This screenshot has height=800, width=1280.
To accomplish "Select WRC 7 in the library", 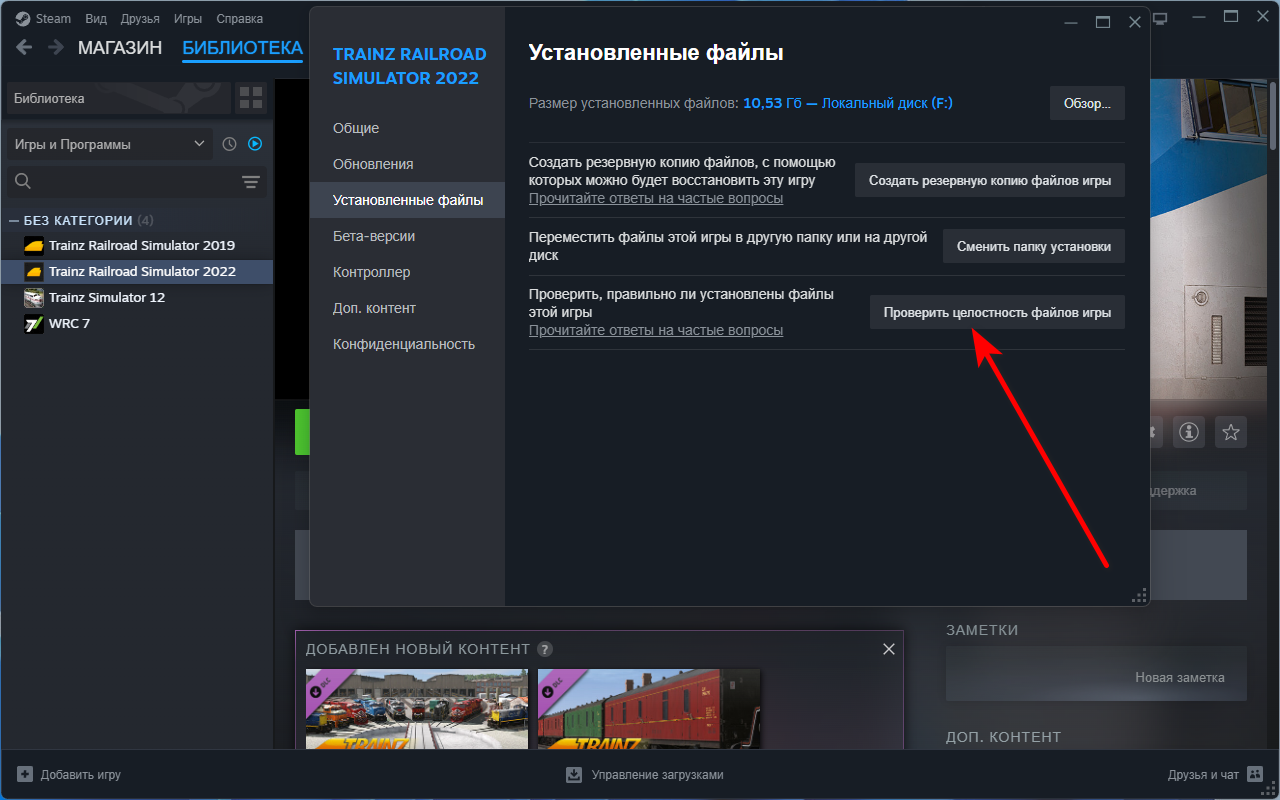I will [x=70, y=324].
